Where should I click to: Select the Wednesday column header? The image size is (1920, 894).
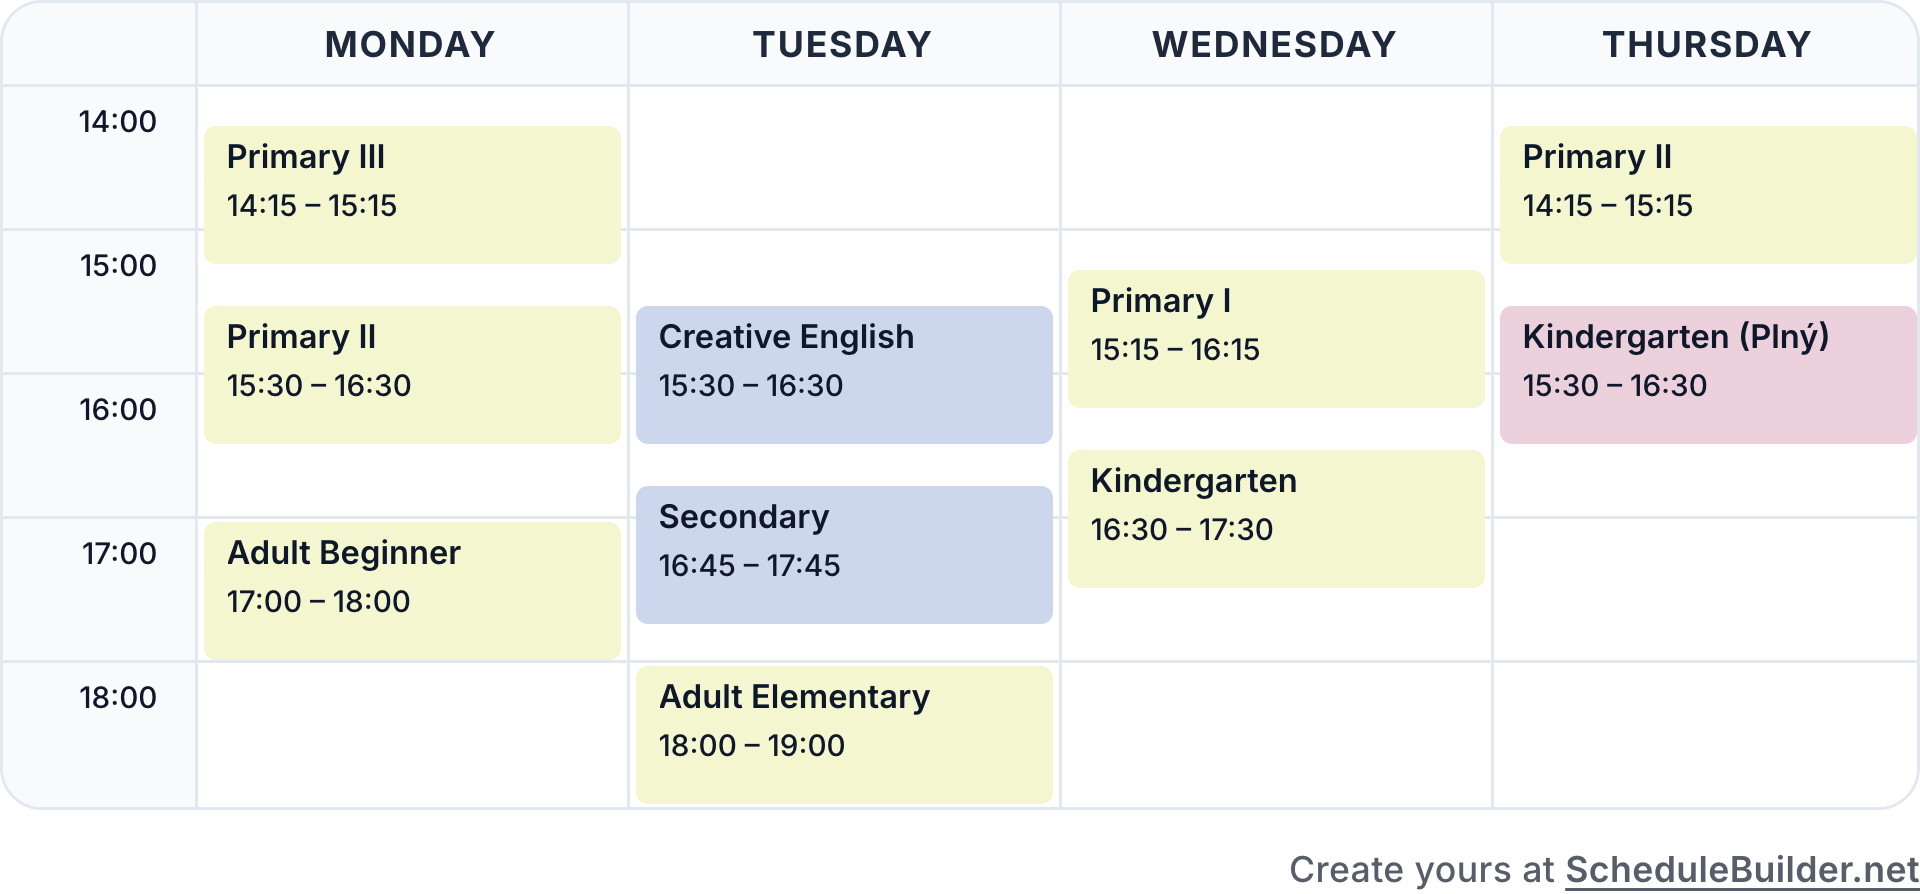tap(1275, 44)
